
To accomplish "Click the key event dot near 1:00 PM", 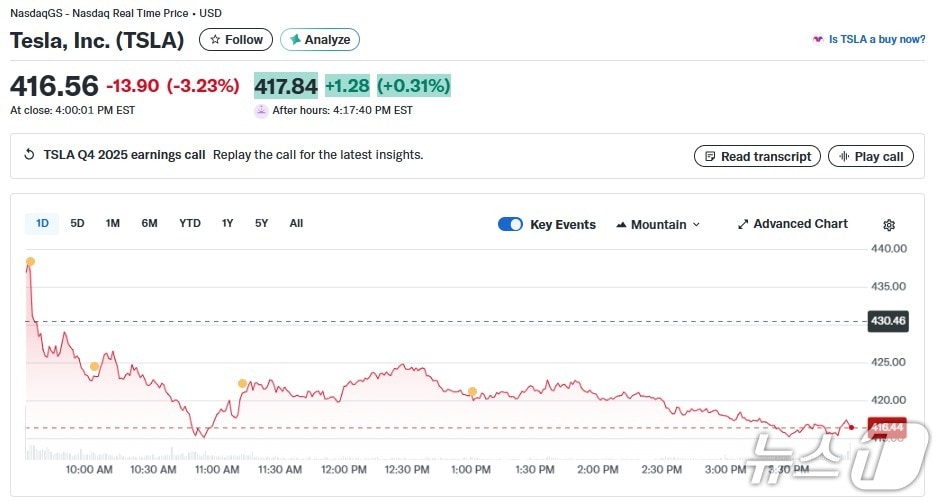I will [x=472, y=391].
